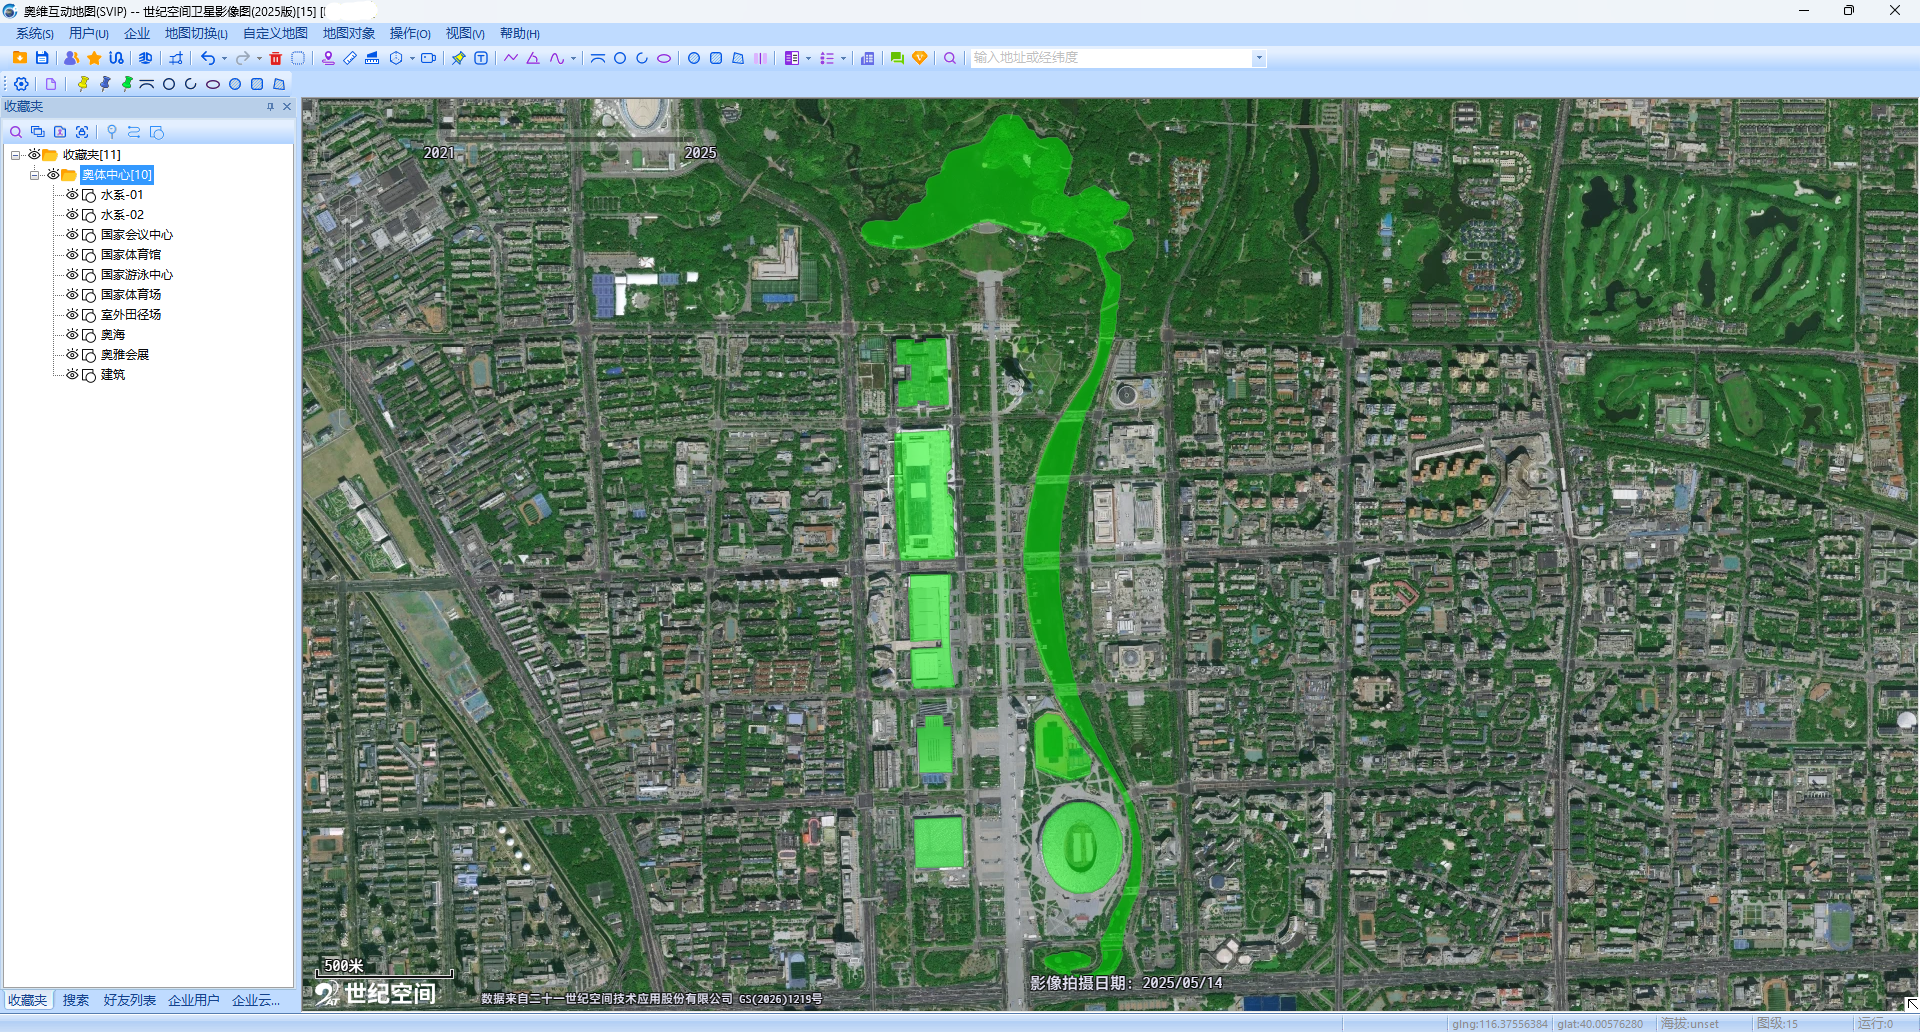This screenshot has height=1032, width=1920.
Task: Click the undo arrow icon
Action: [x=208, y=58]
